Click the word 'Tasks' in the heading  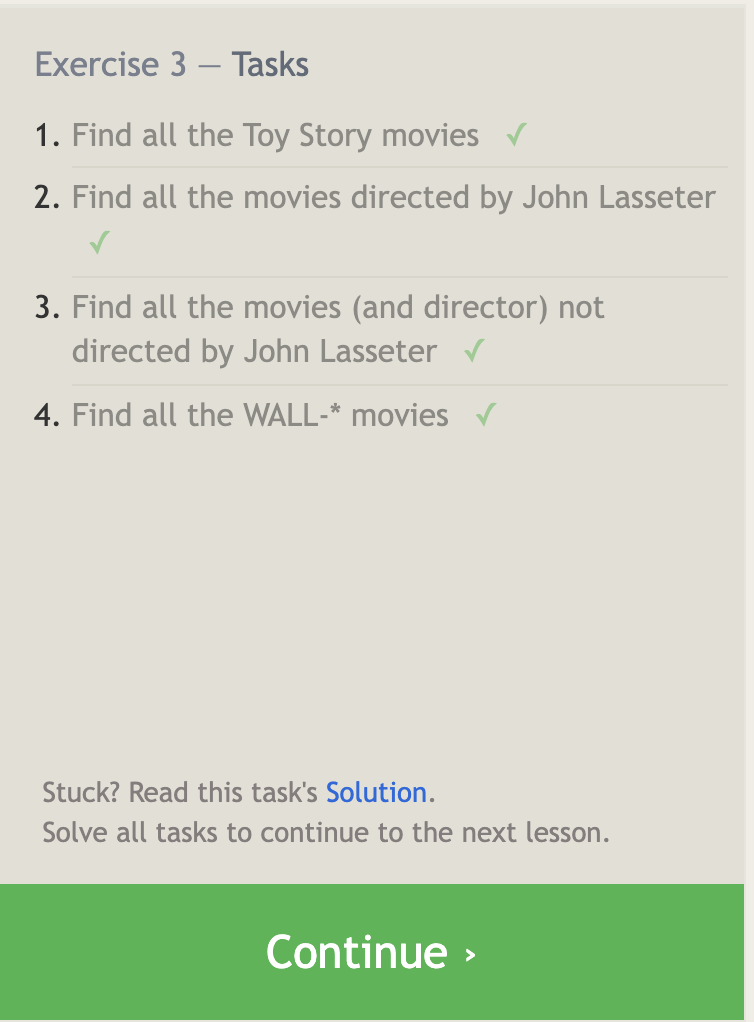pos(270,65)
